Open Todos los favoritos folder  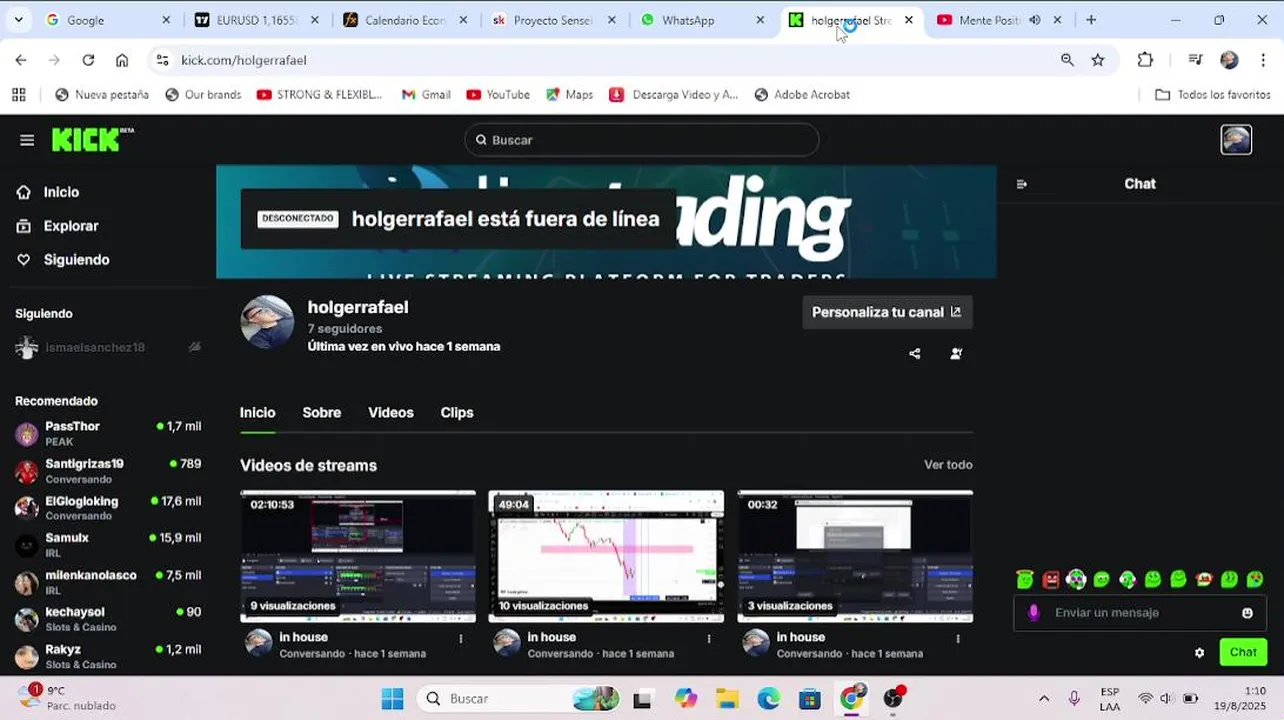coord(1212,95)
